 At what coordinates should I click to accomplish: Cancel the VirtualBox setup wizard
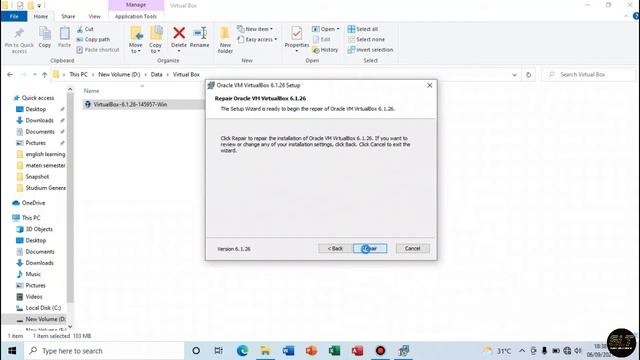click(412, 249)
